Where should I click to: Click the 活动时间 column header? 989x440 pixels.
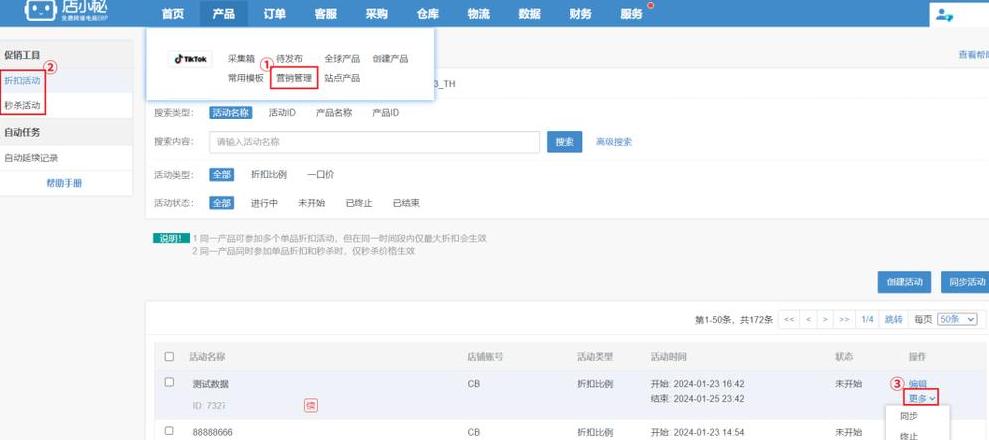click(669, 357)
